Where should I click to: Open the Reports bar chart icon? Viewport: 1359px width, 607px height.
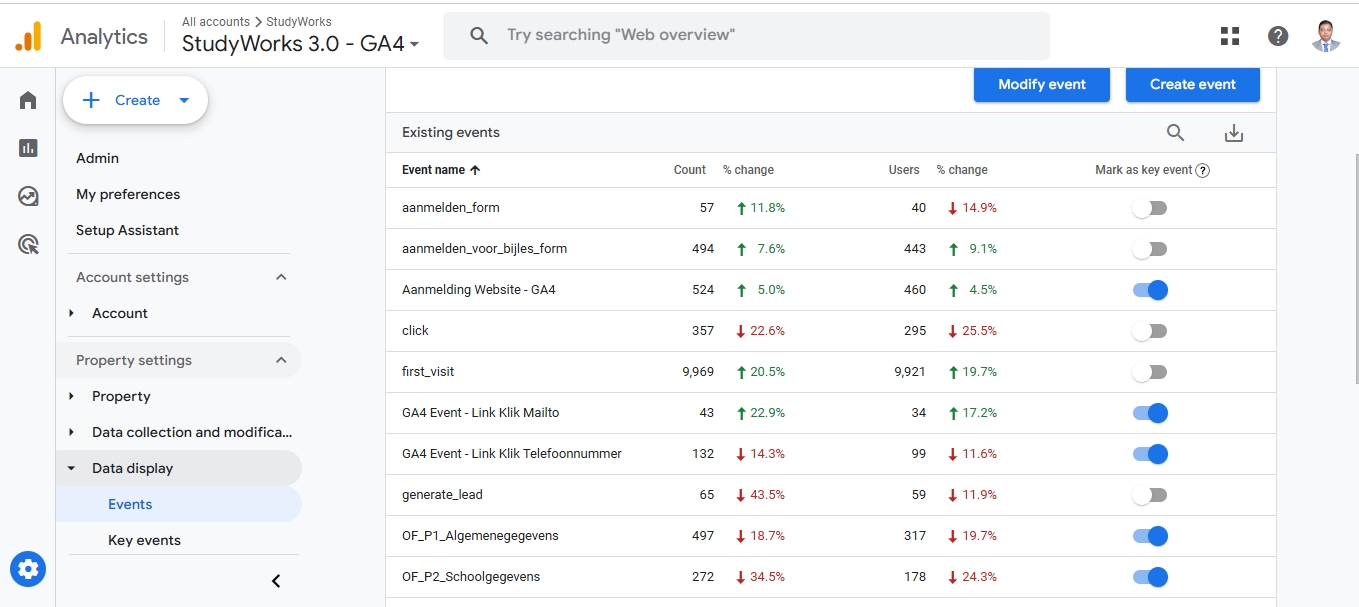[28, 148]
